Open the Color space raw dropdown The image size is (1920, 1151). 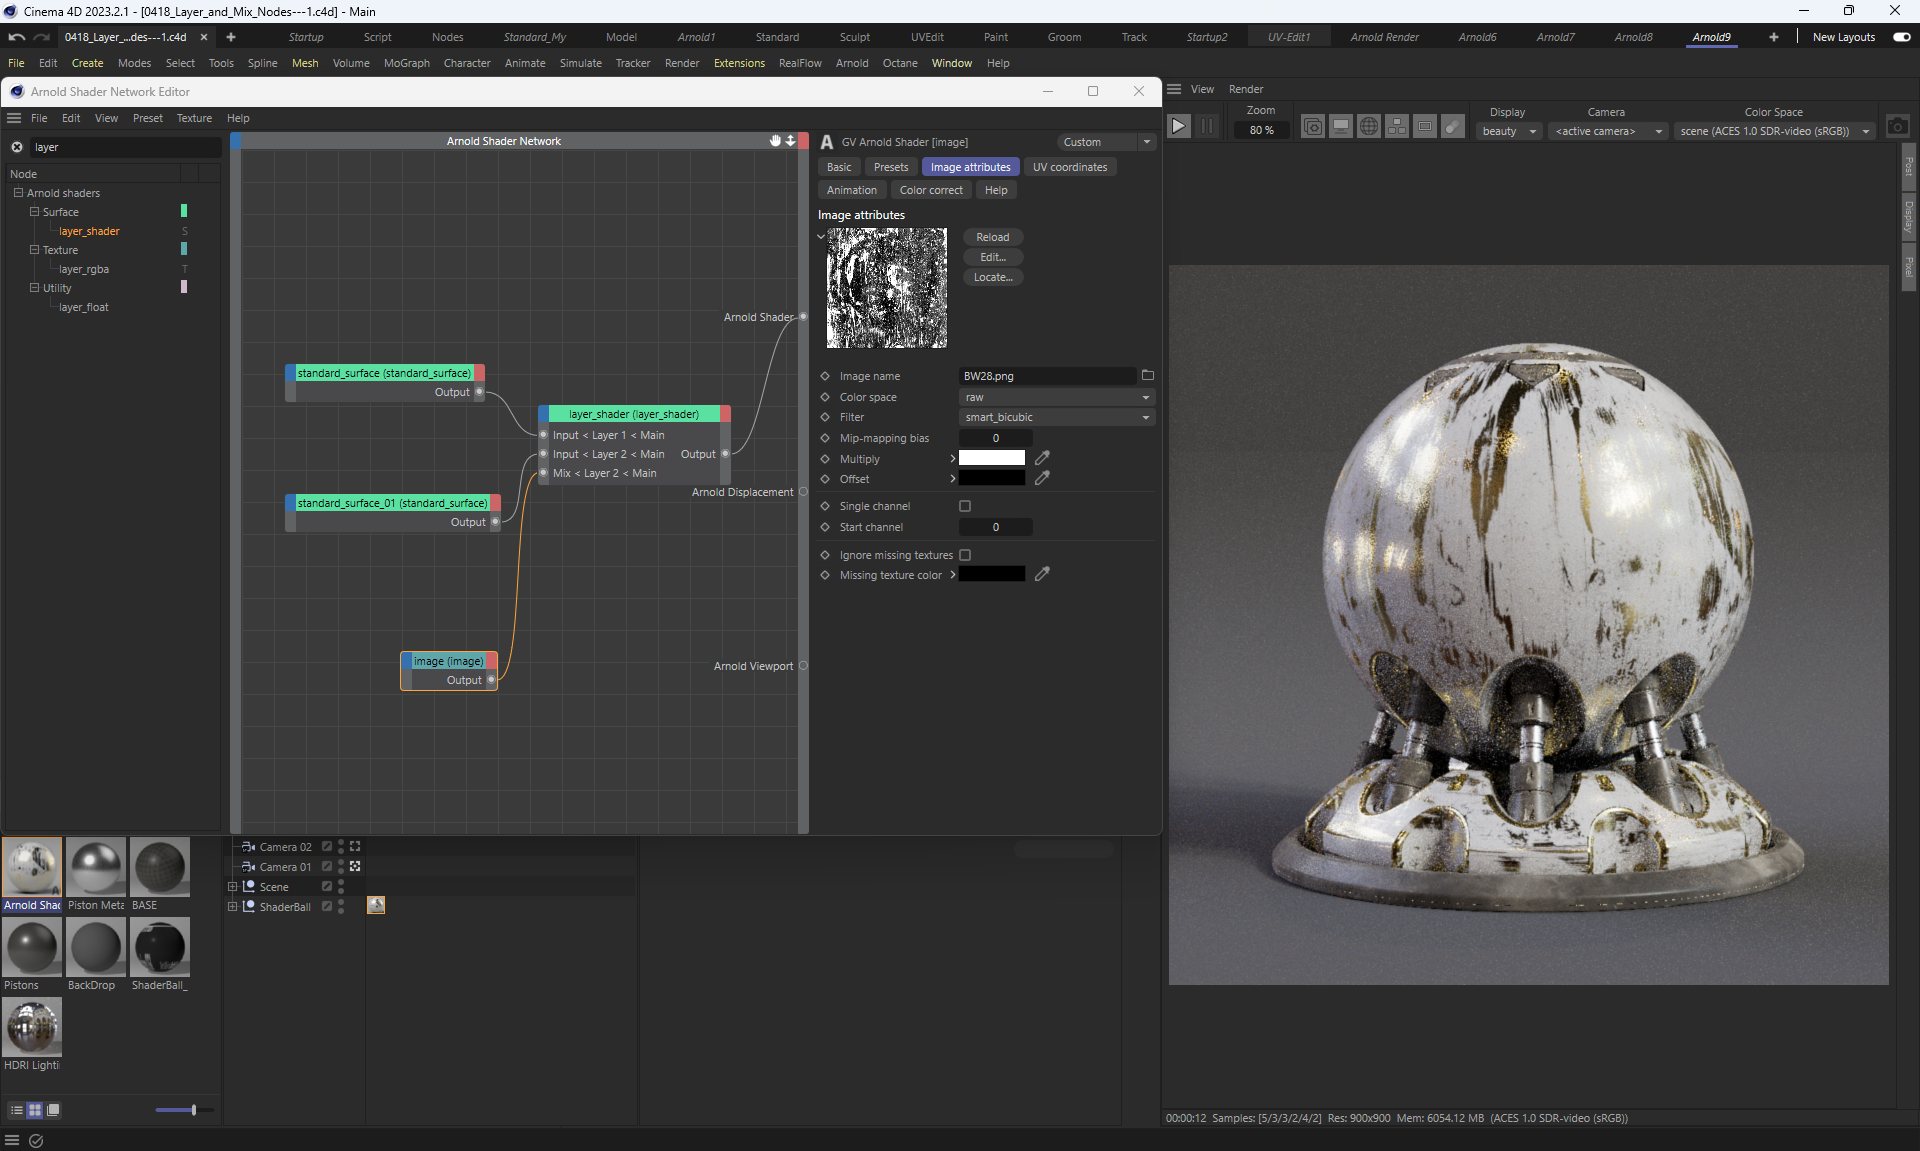(x=1056, y=397)
